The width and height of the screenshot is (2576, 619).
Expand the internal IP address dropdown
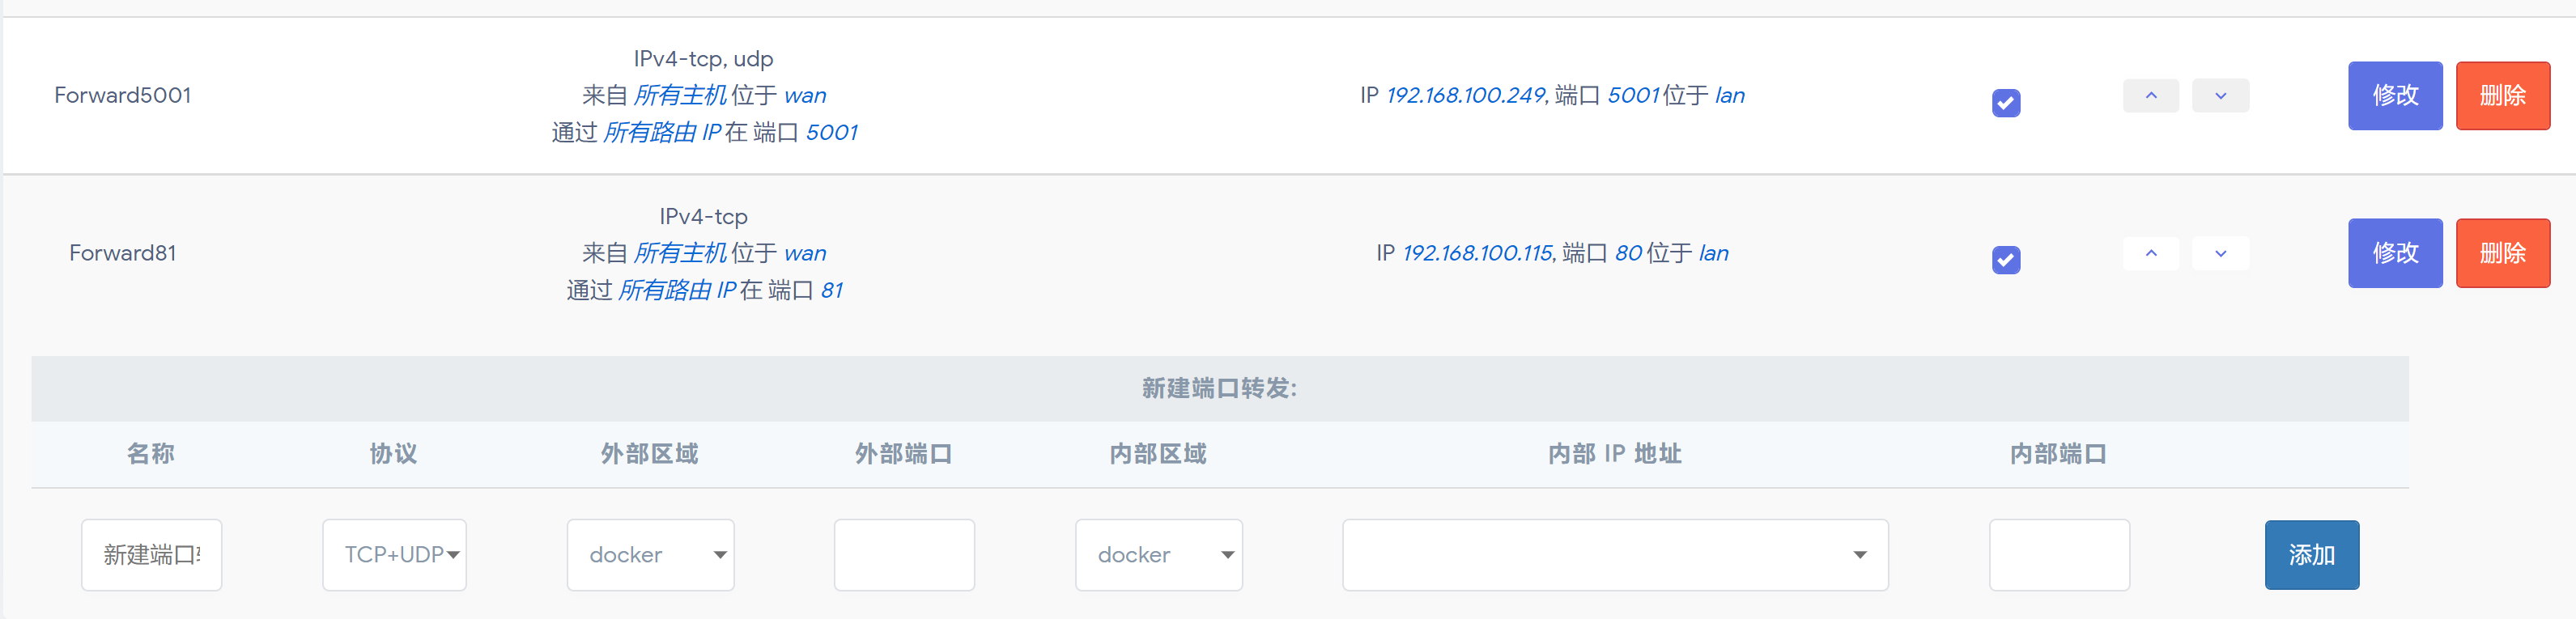tap(1615, 555)
